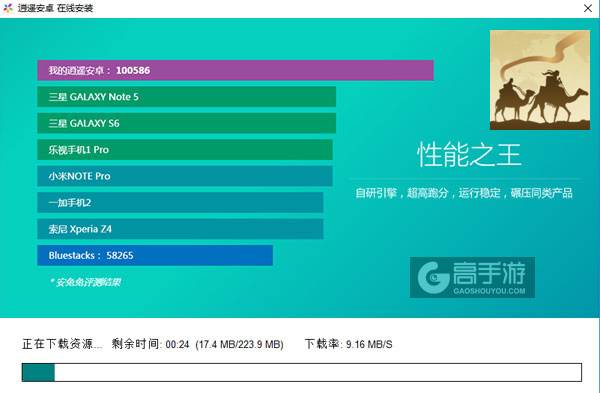Select the purple 我的逍遥安卓 100586 score bar
Screen dimensions: 600x393
tap(235, 70)
